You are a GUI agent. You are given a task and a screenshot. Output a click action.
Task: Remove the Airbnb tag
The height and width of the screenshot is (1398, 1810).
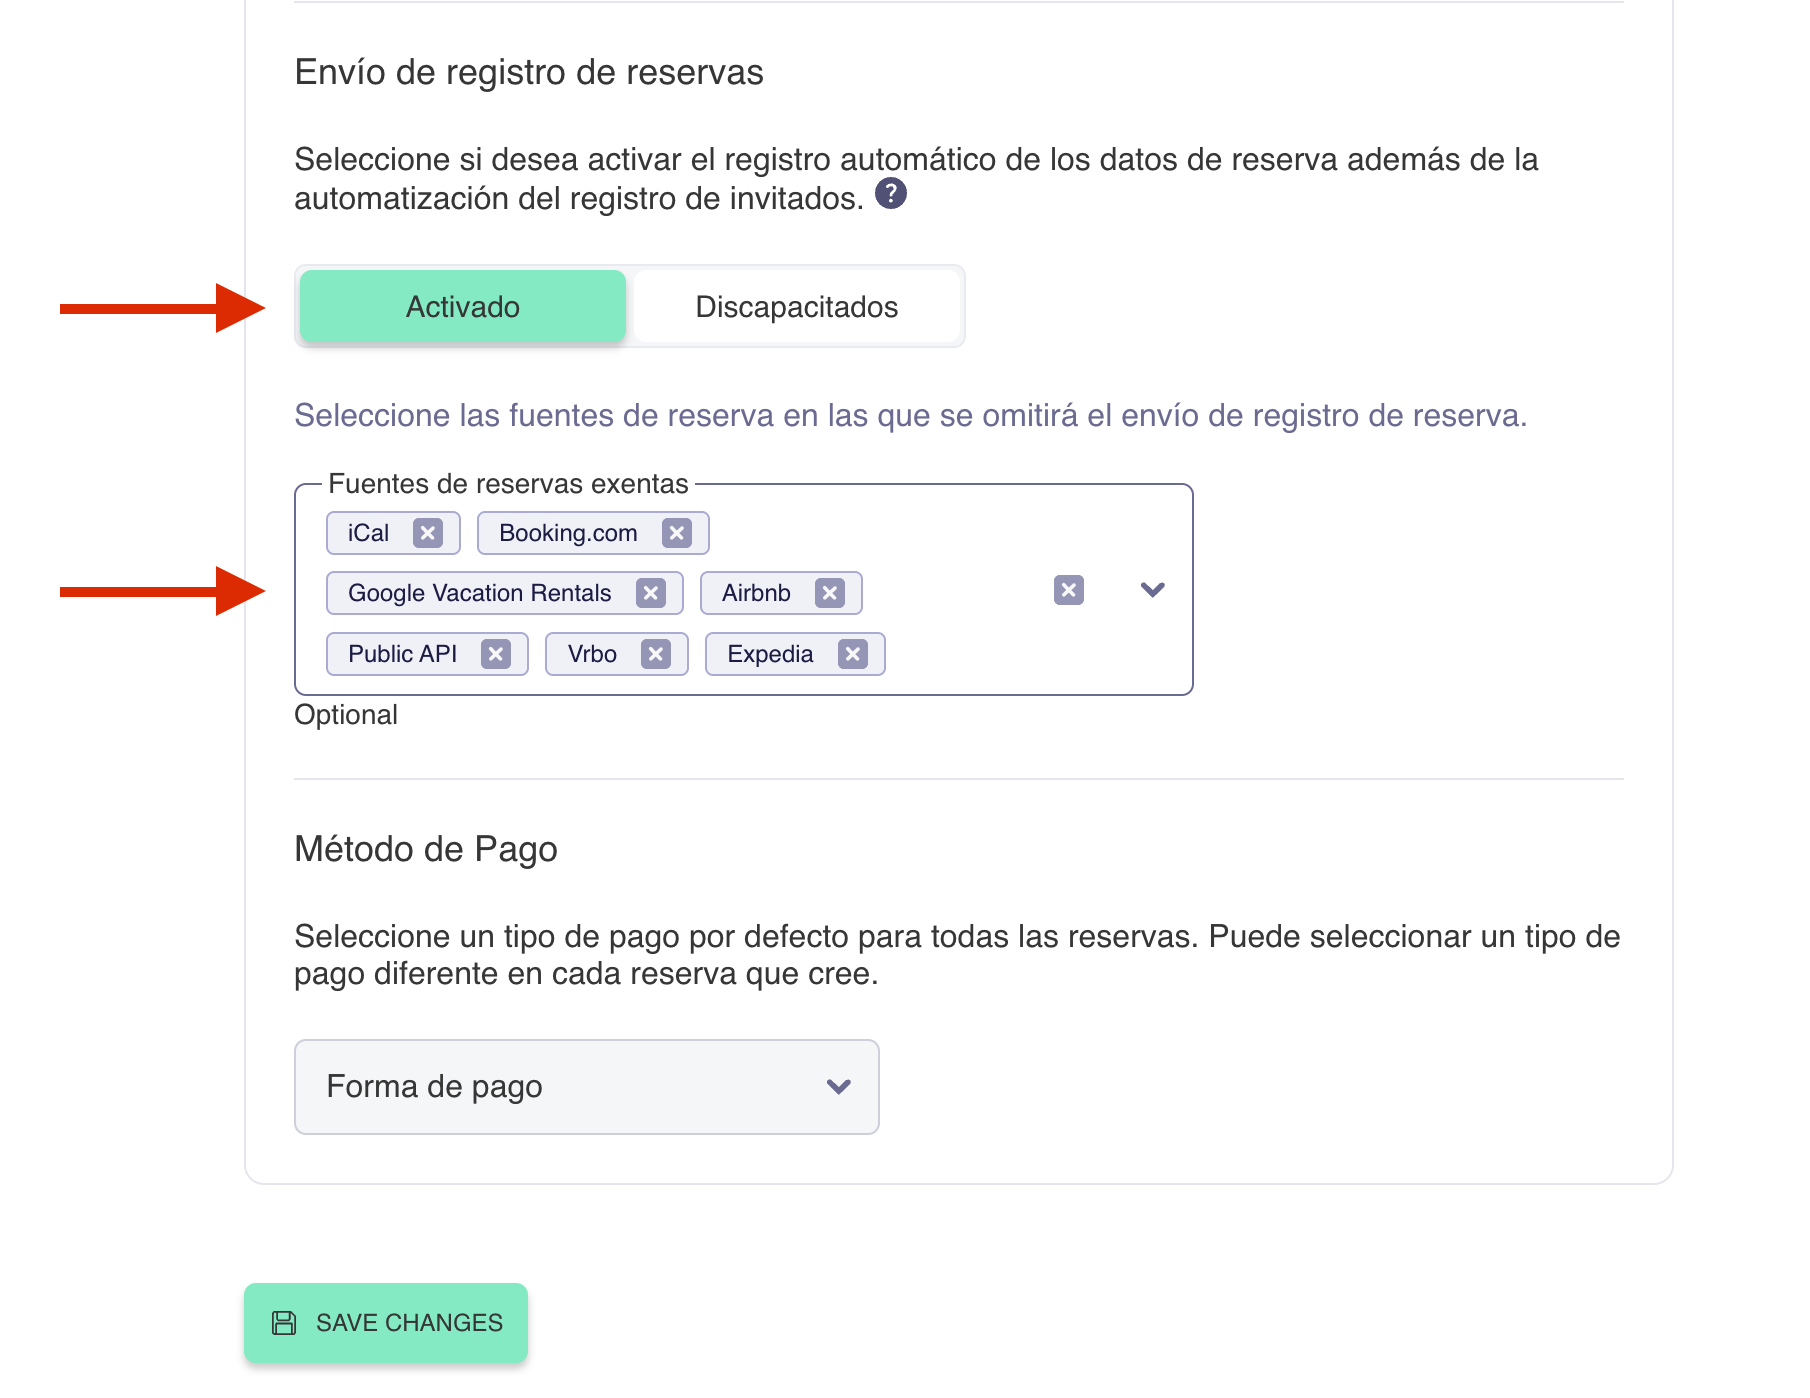coord(829,593)
